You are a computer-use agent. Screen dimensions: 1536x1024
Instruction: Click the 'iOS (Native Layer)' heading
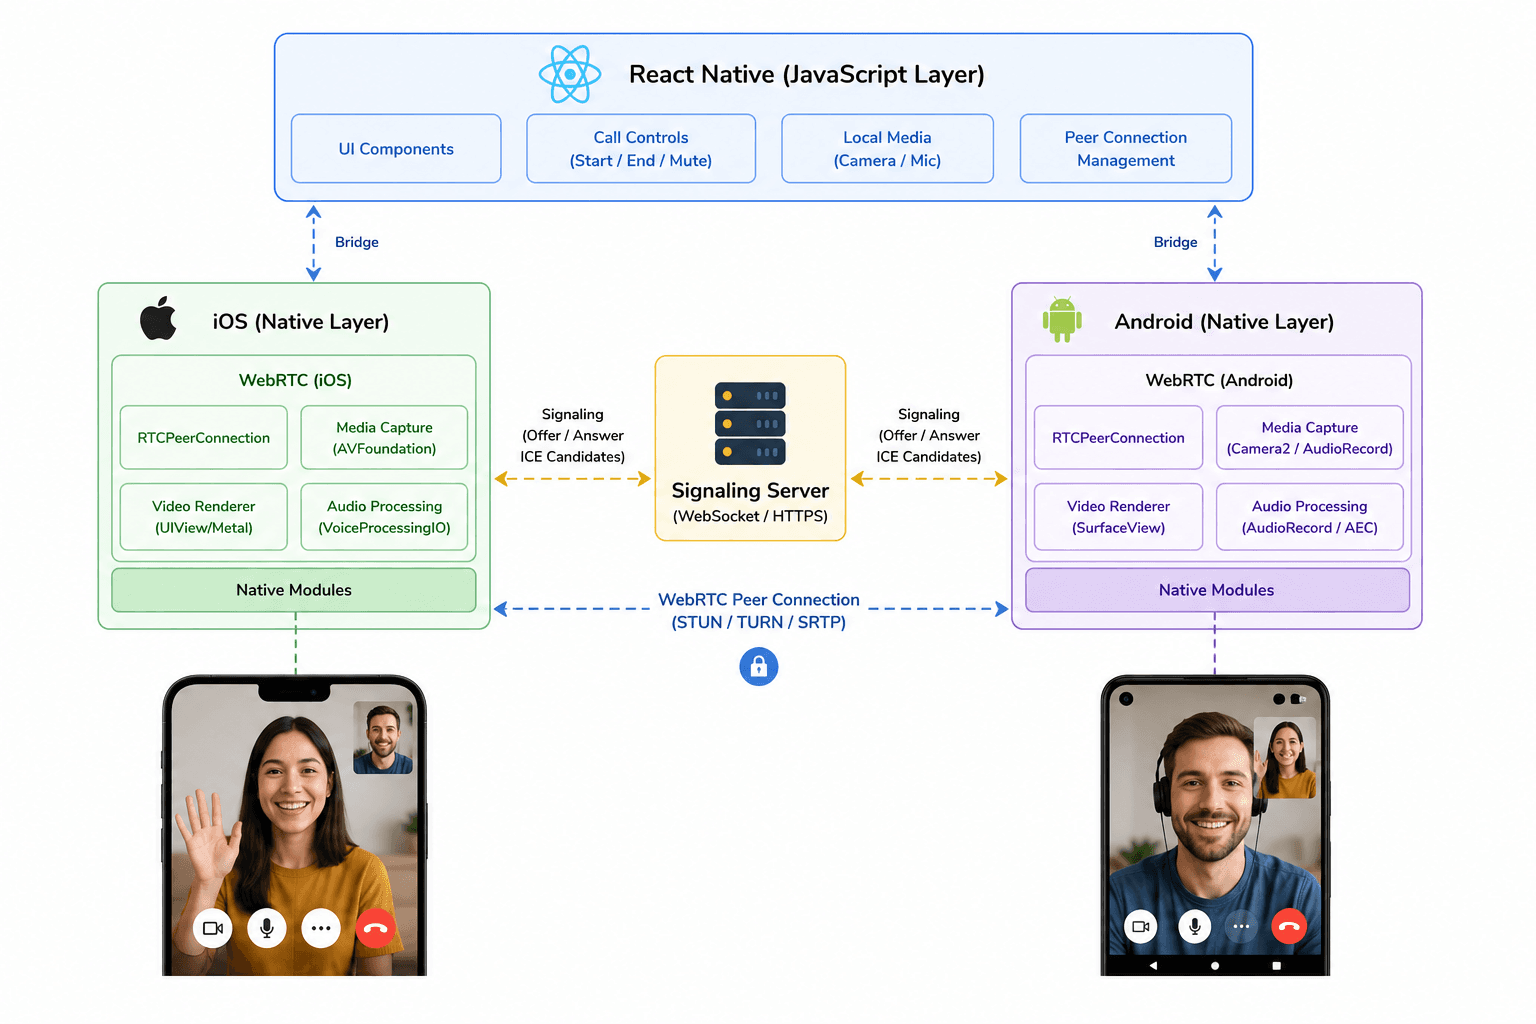tap(301, 321)
